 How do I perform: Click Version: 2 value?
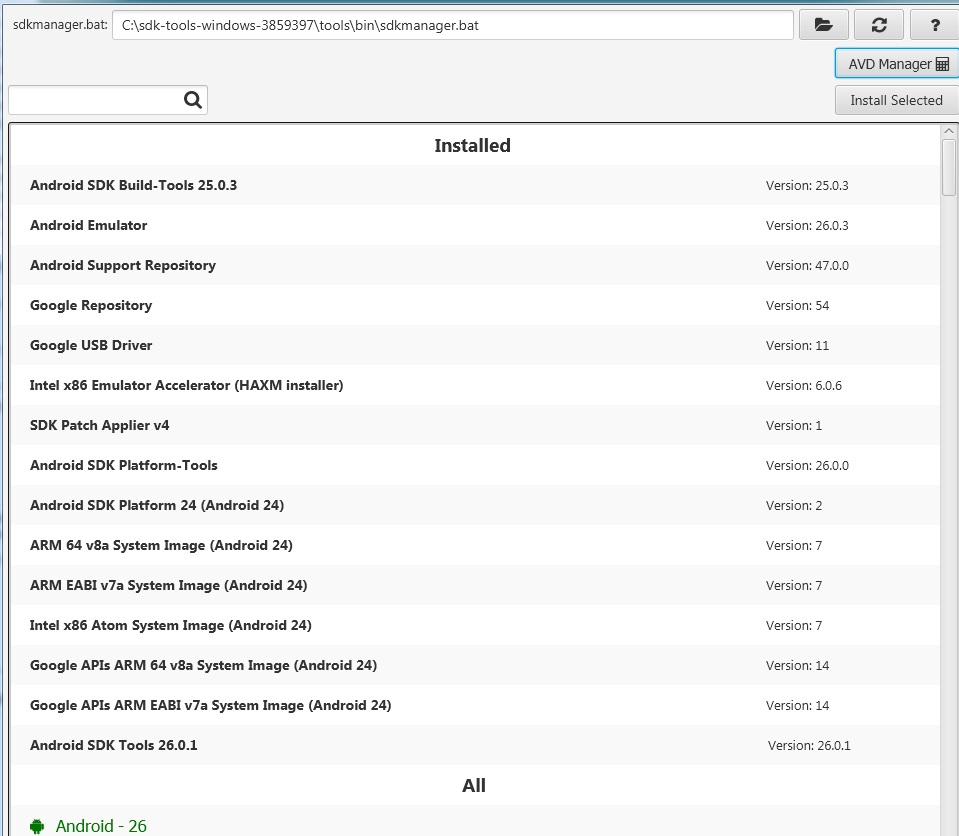coord(793,505)
